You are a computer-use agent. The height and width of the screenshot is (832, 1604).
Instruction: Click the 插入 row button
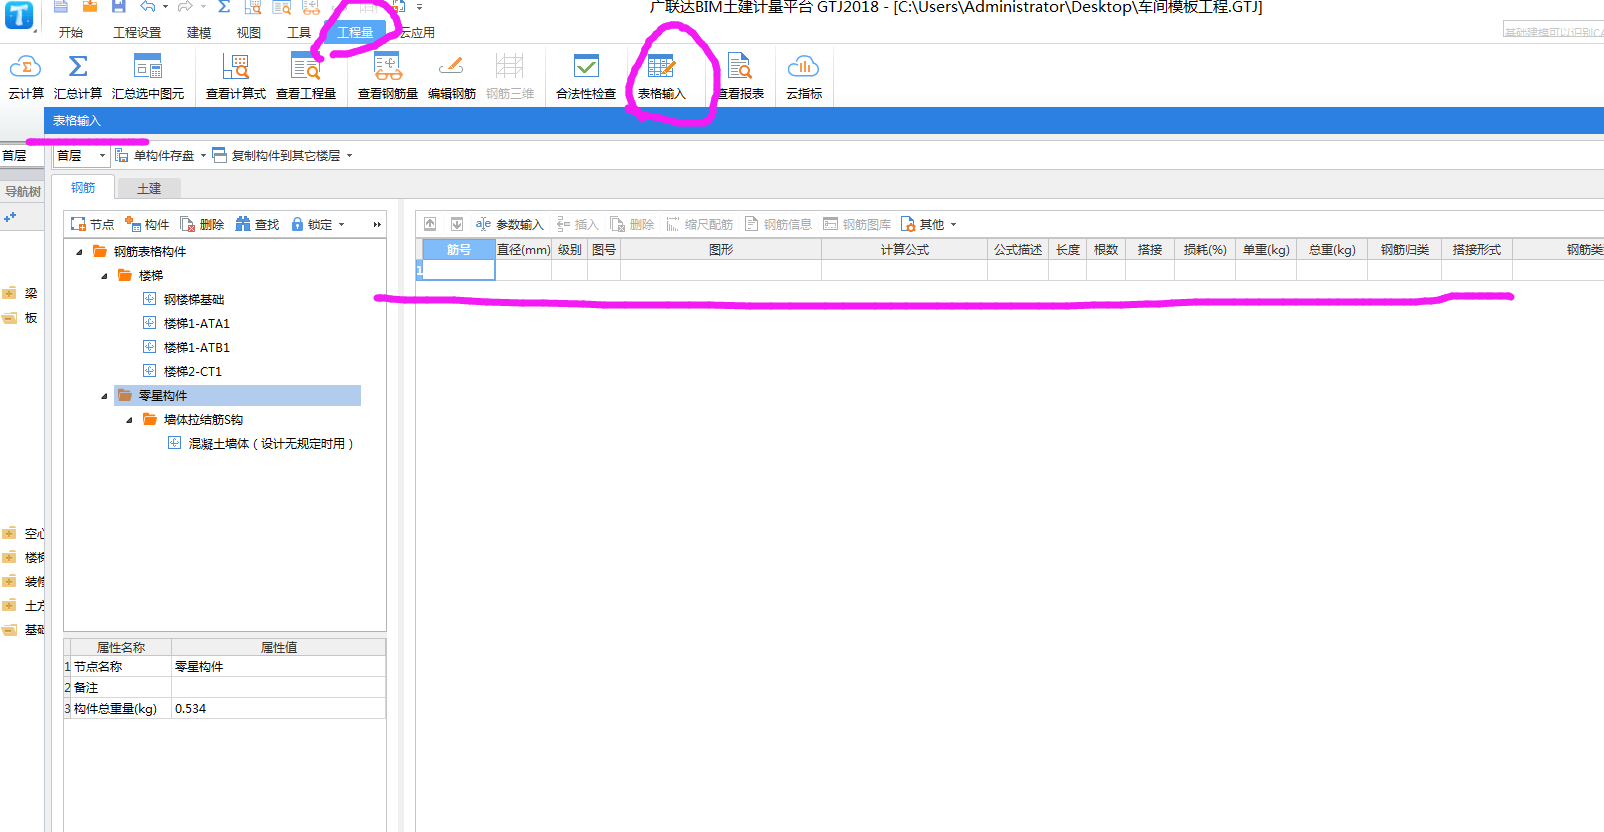pos(577,225)
